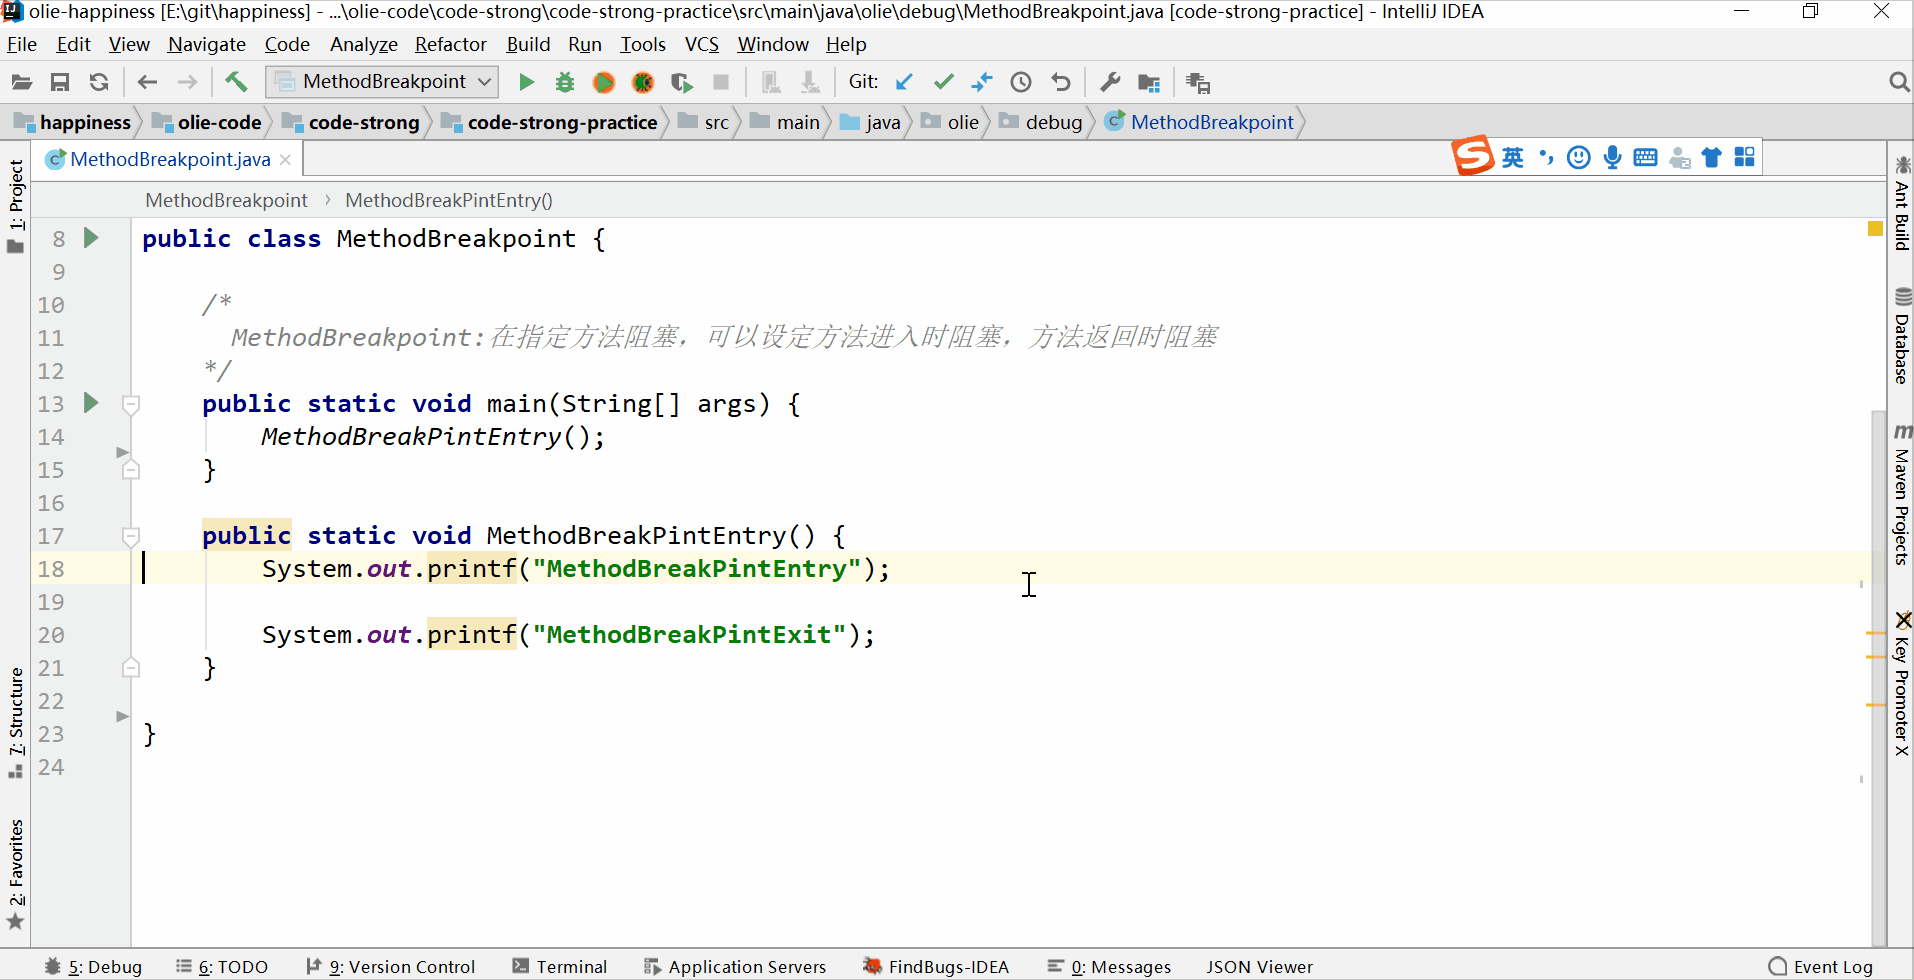Image resolution: width=1914 pixels, height=980 pixels.
Task: Build project using the hammer icon
Action: [236, 82]
